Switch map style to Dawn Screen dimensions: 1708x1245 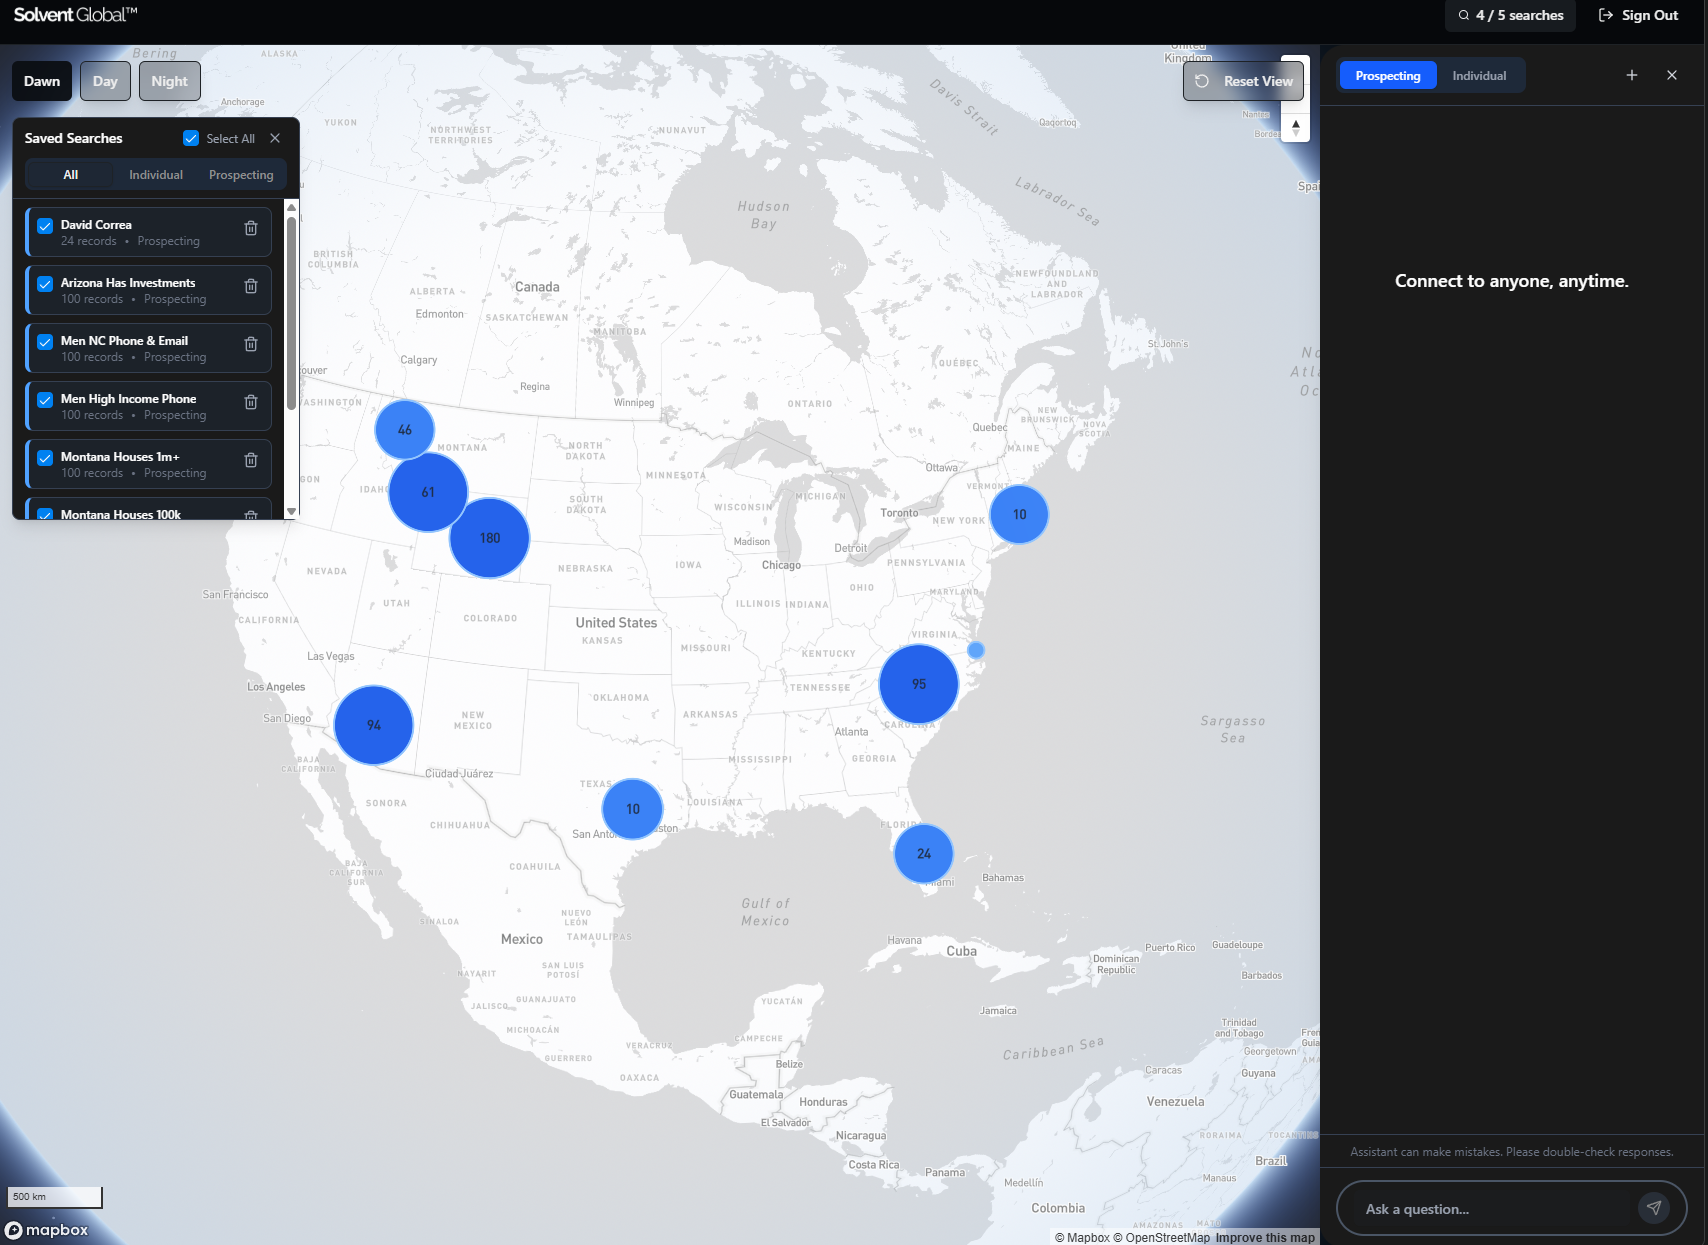coord(42,81)
